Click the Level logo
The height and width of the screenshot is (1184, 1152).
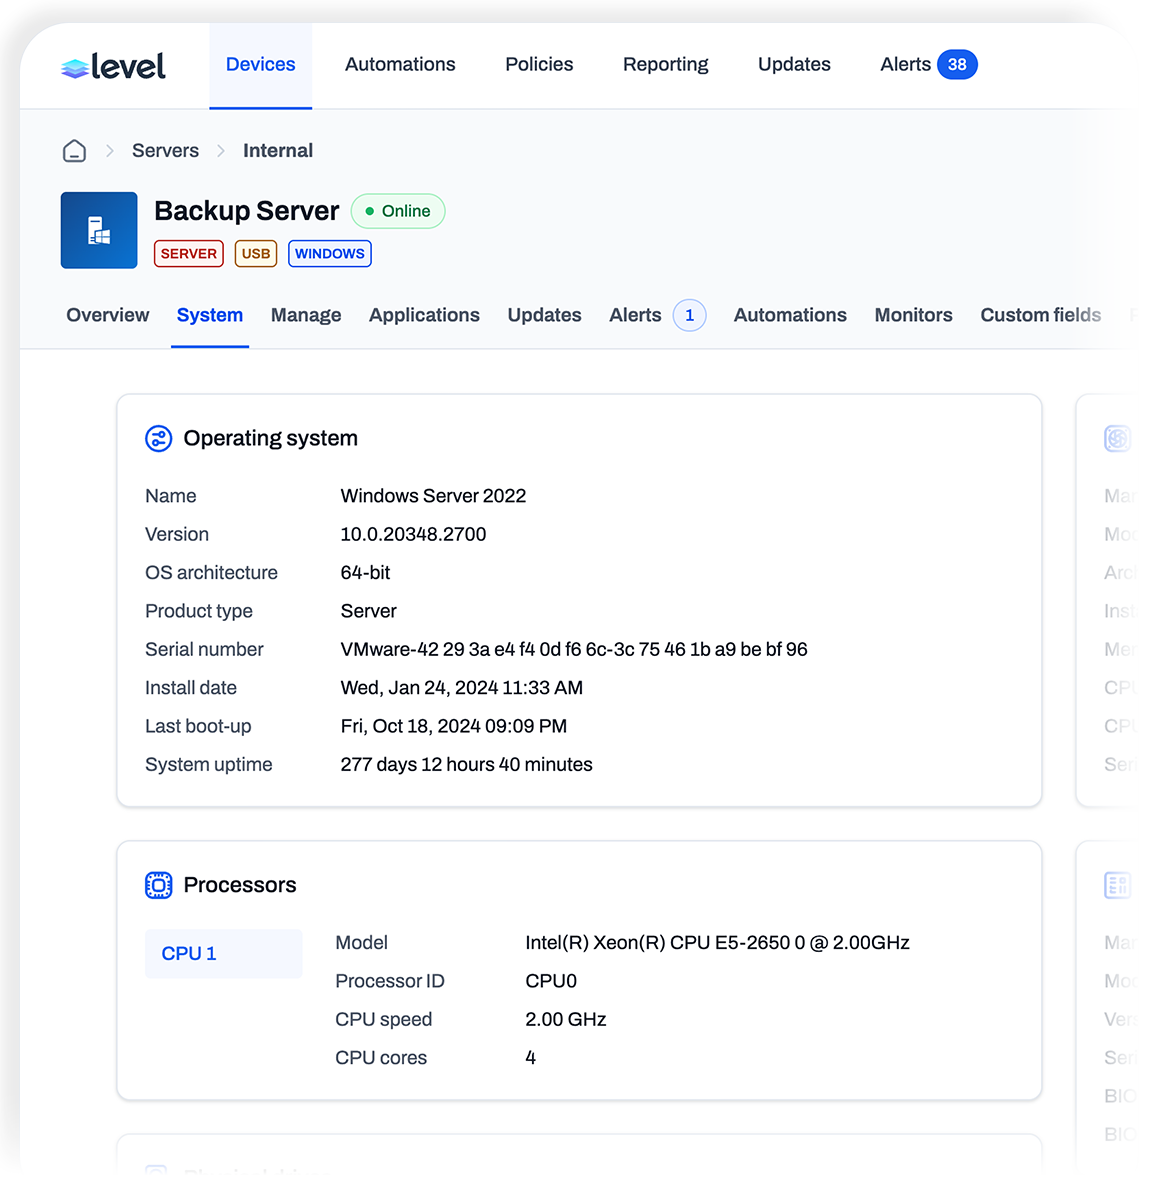coord(113,66)
